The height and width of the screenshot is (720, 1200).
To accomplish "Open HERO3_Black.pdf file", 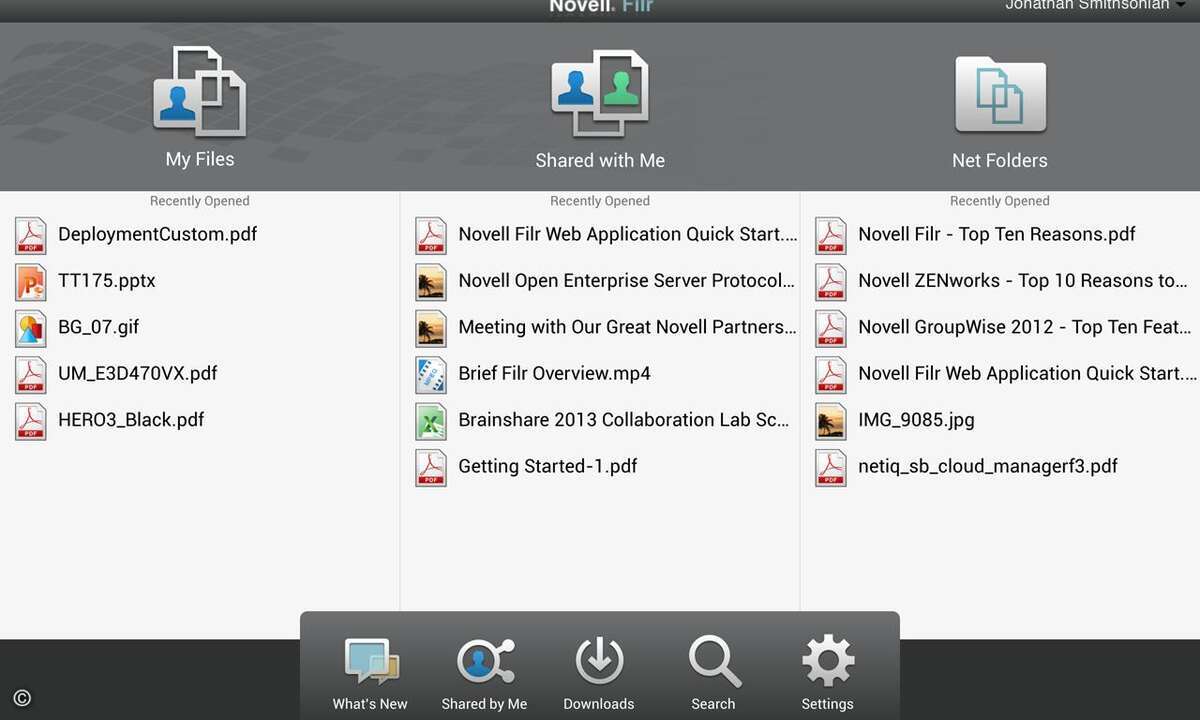I will (131, 420).
